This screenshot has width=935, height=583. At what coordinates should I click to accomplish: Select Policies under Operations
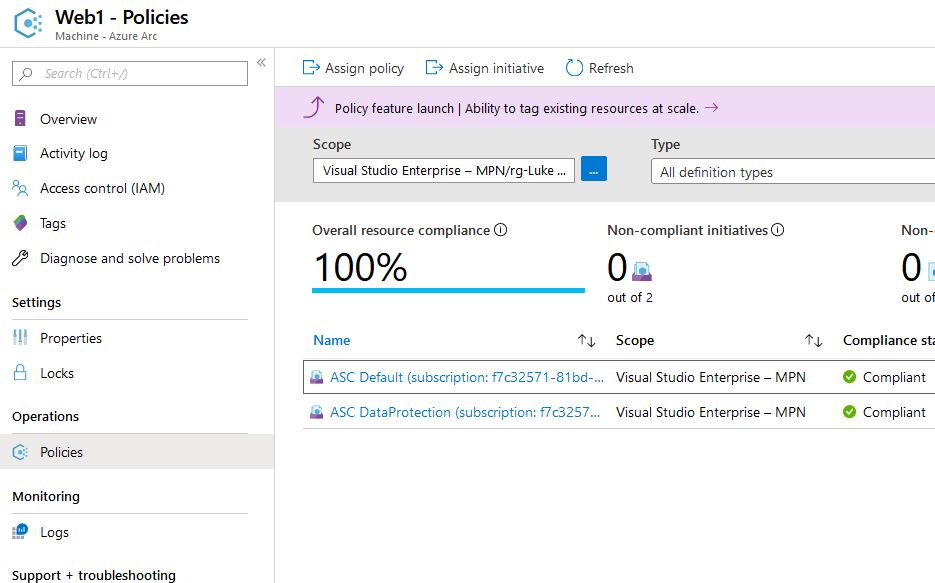click(61, 452)
